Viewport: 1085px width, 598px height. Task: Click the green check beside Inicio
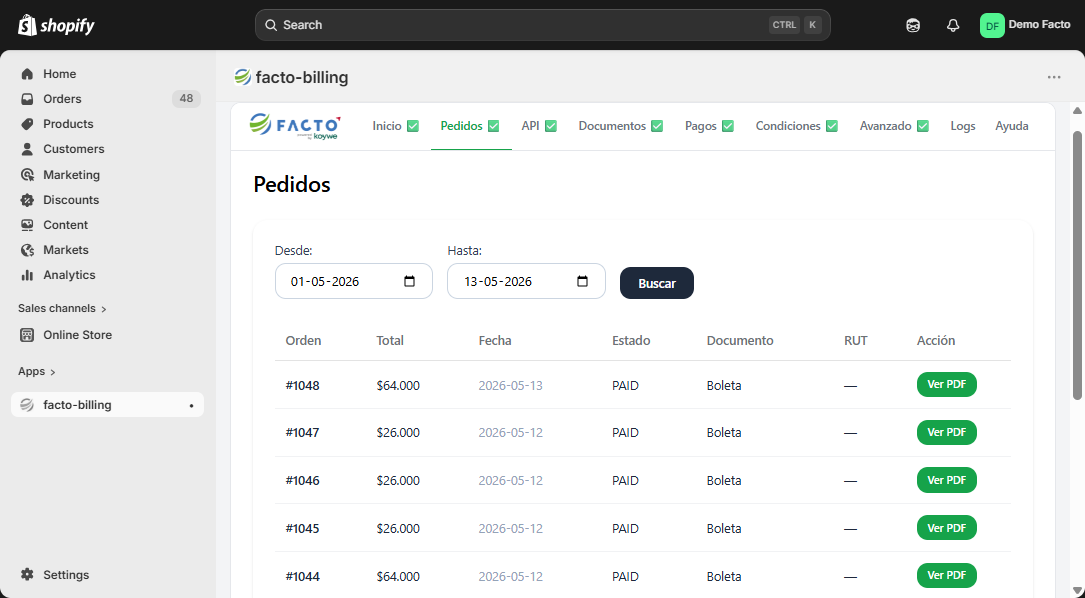pos(413,126)
